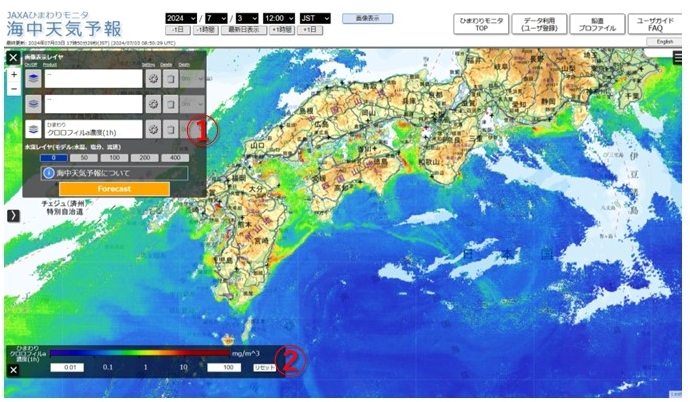The image size is (690, 402).
Task: Select depth layer 0 button
Action: tap(54, 158)
